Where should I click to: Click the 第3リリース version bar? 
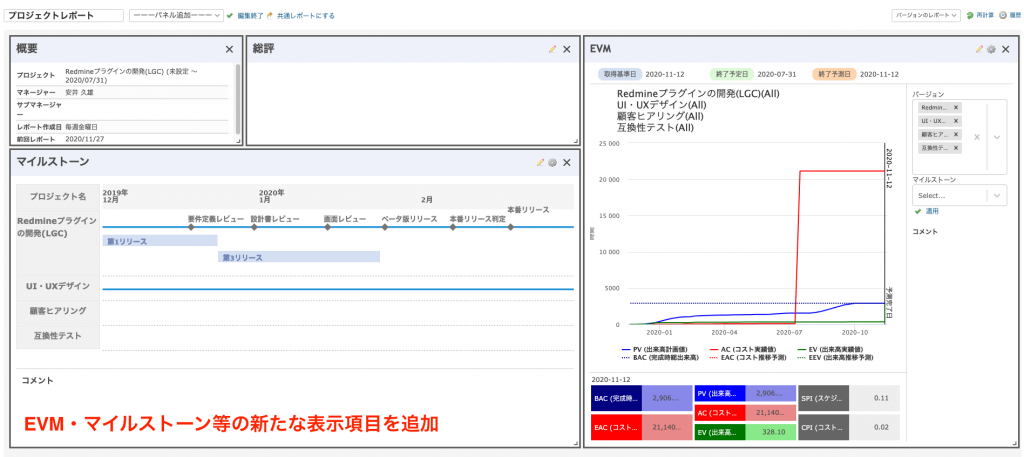click(299, 257)
